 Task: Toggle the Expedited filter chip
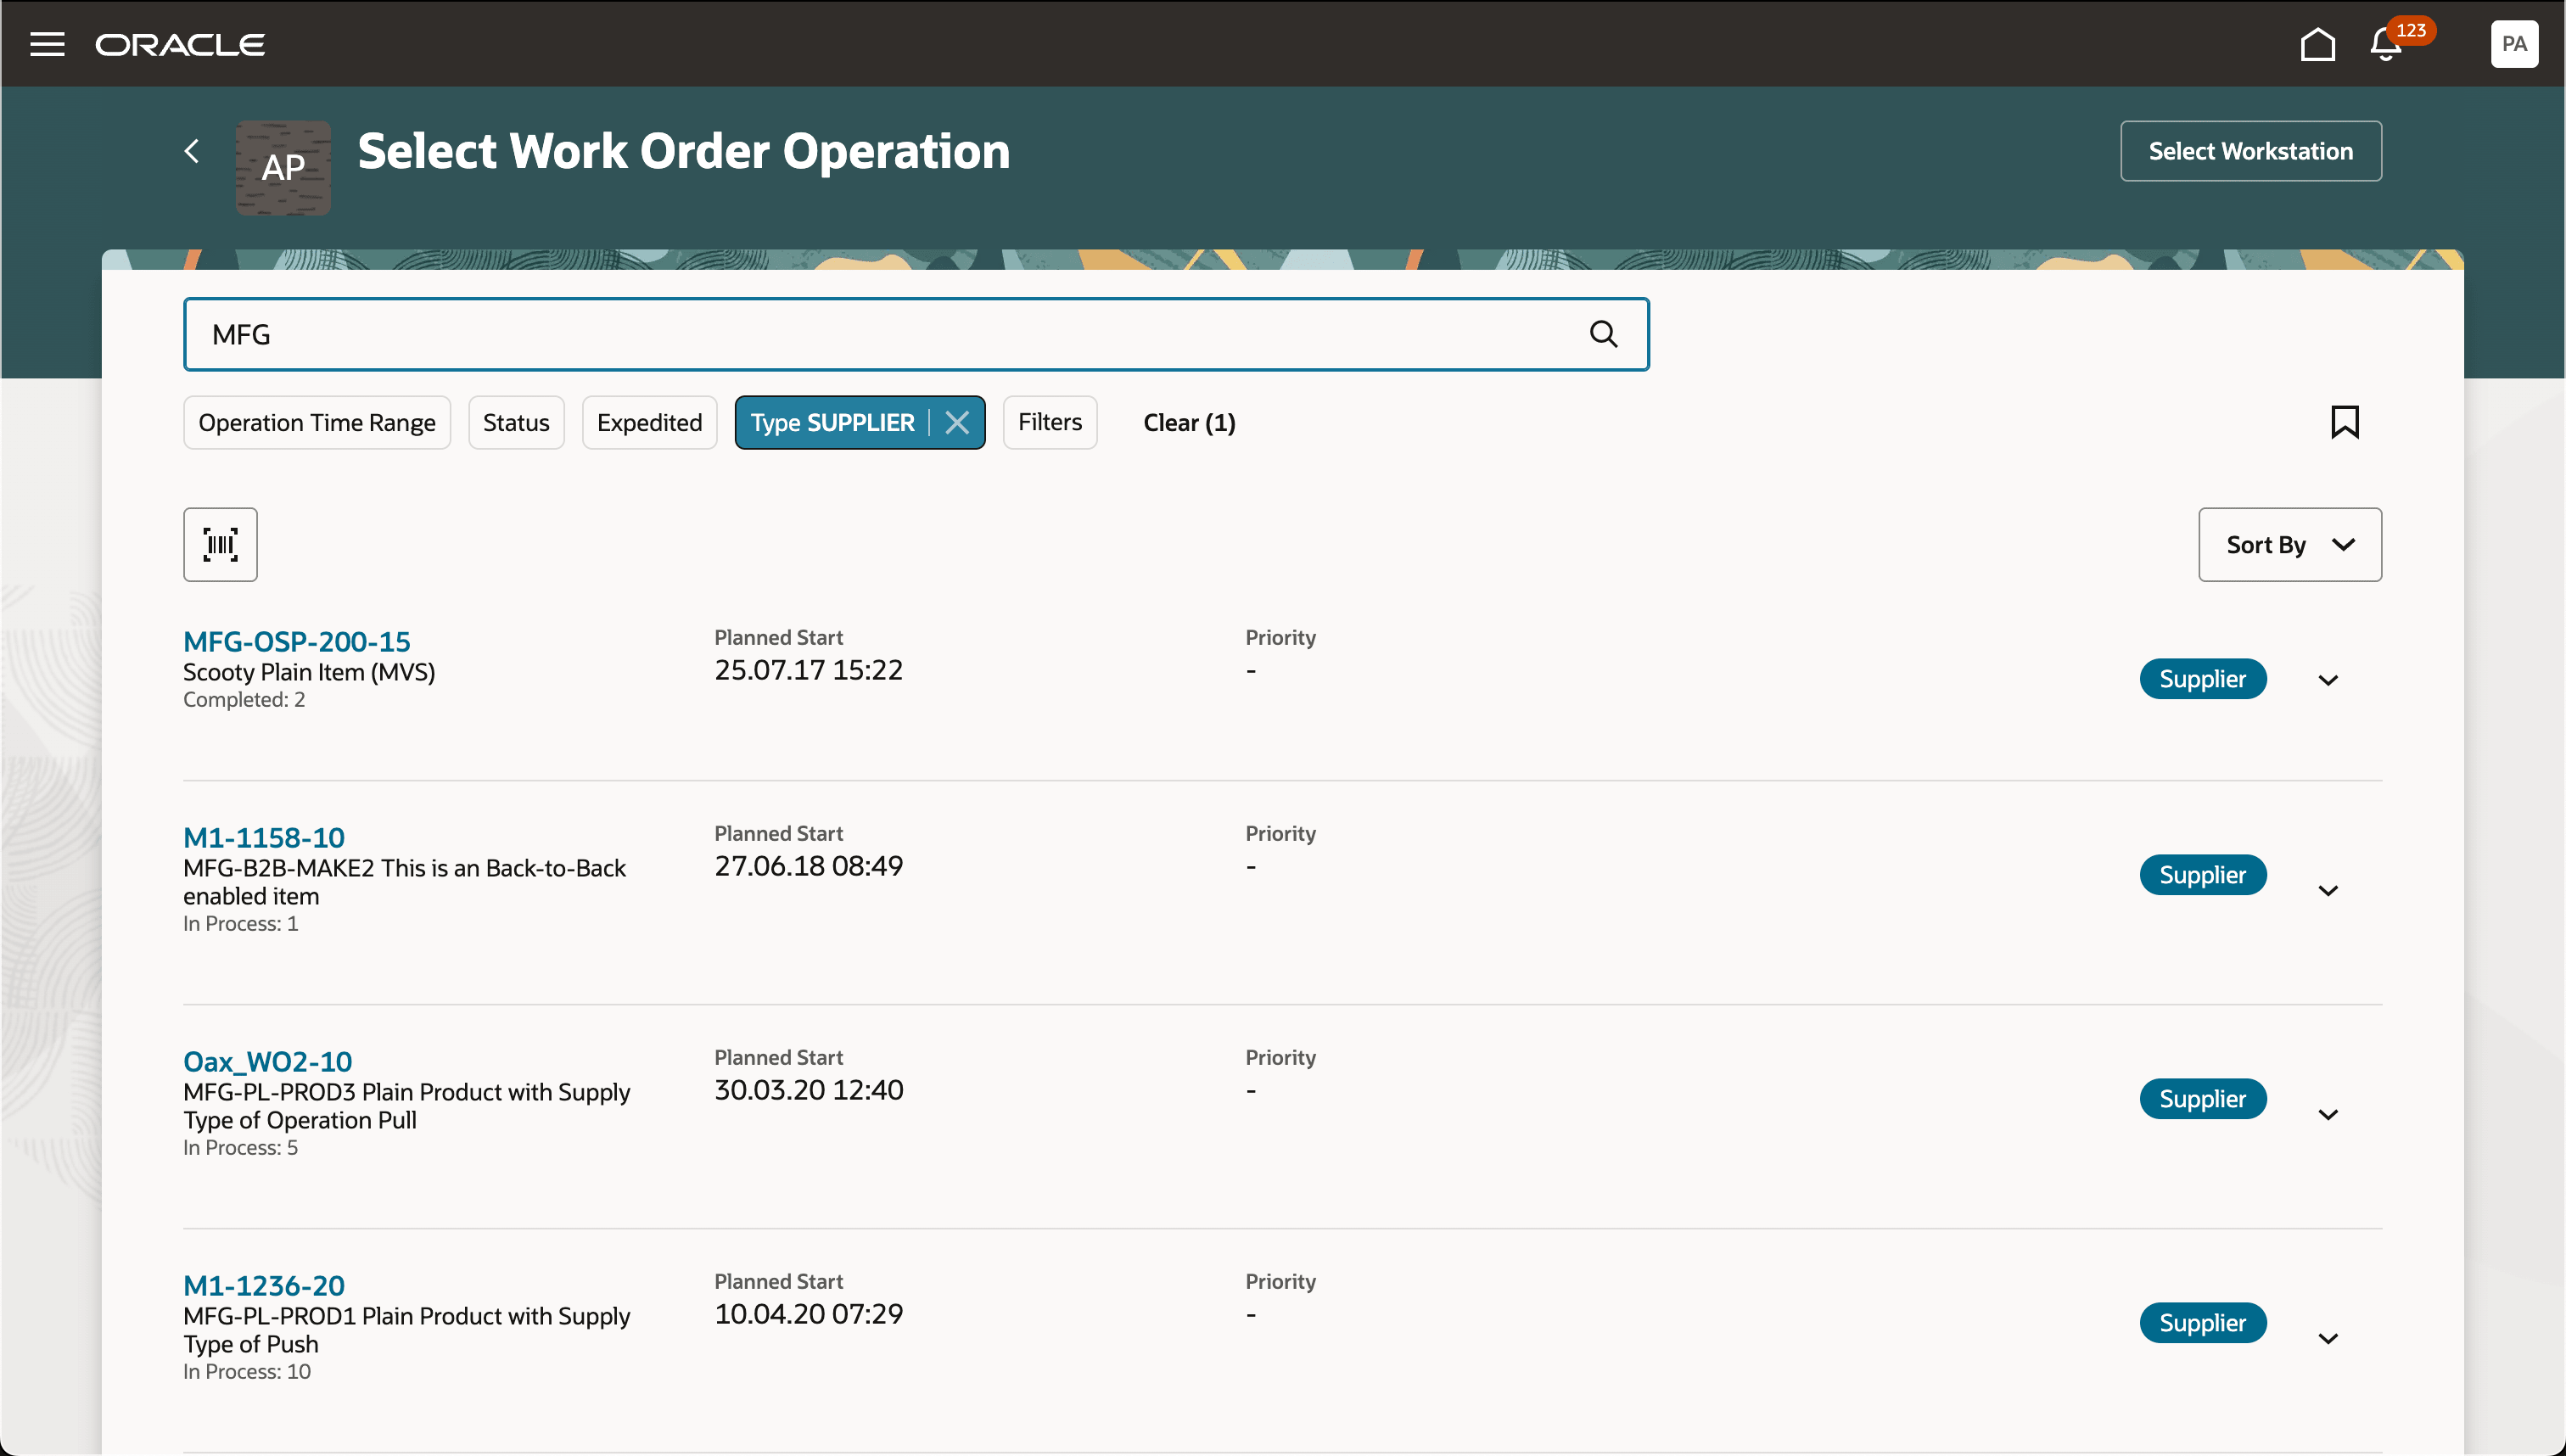pos(649,422)
